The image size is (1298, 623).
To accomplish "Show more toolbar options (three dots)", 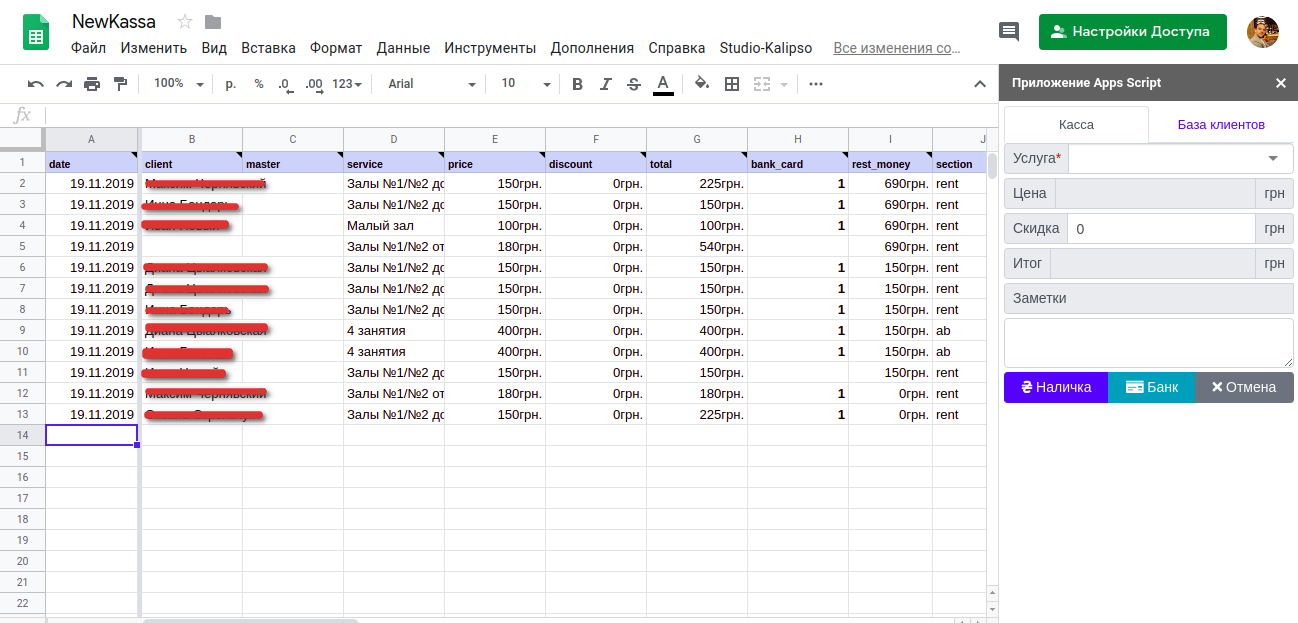I will point(816,84).
